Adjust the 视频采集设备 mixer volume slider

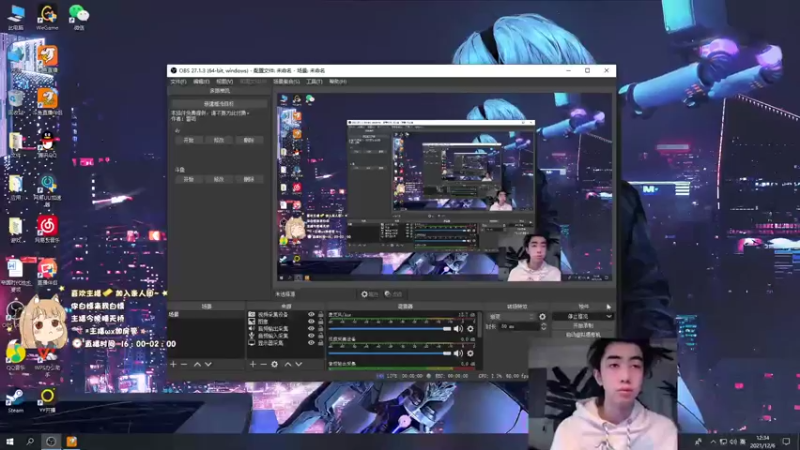pyautogui.click(x=390, y=353)
